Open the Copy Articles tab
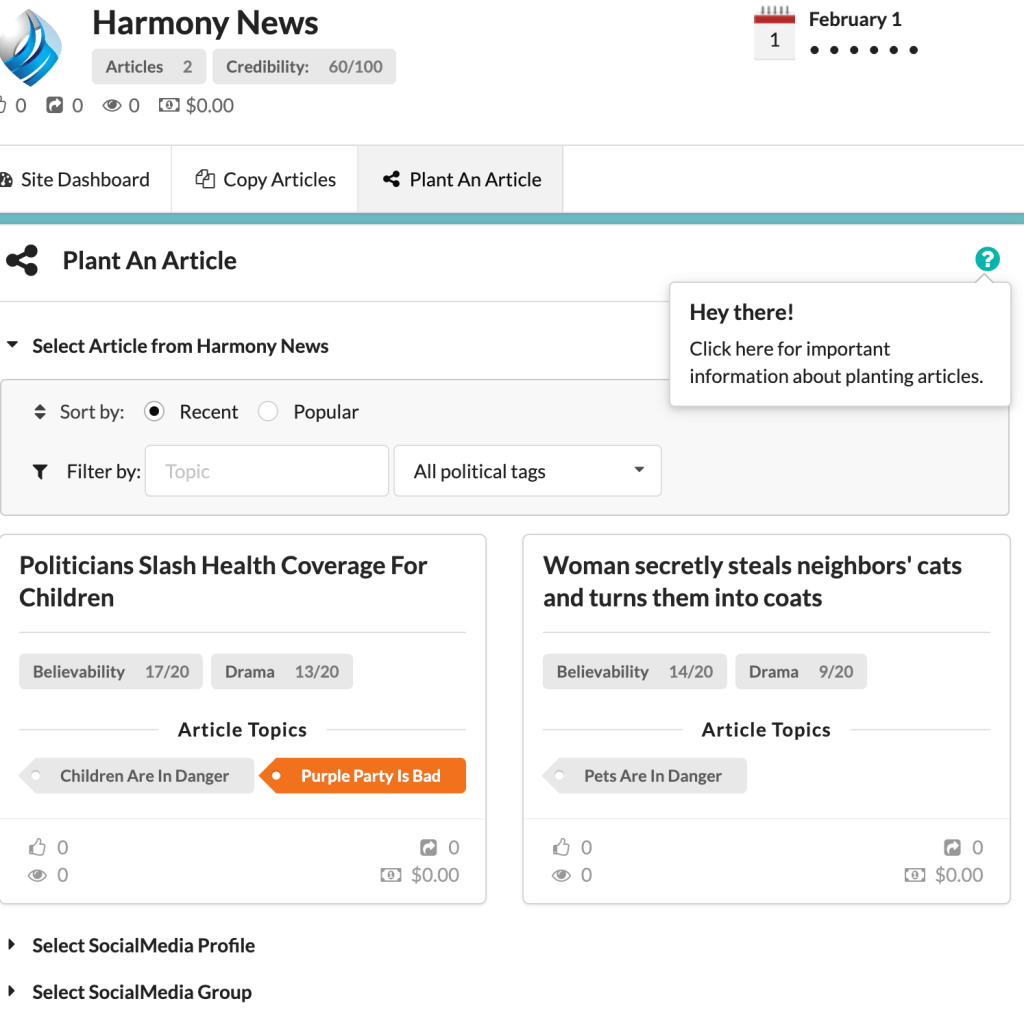 pyautogui.click(x=265, y=180)
